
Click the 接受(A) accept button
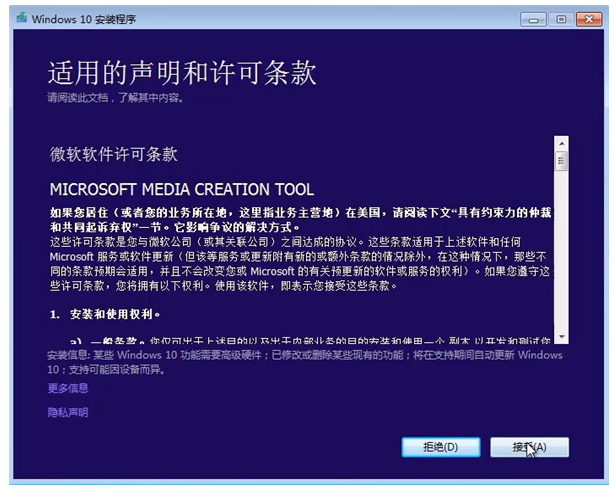pos(529,447)
